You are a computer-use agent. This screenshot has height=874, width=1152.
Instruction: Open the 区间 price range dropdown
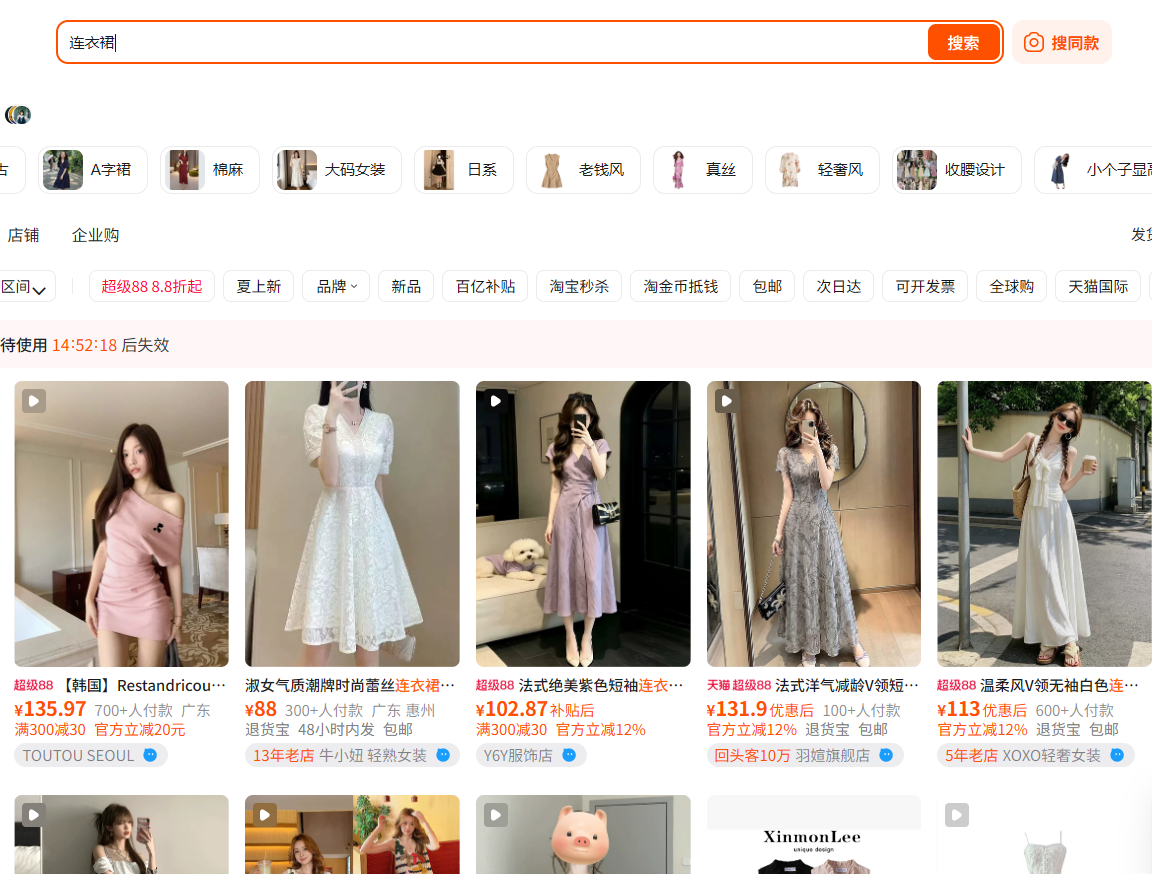click(24, 287)
